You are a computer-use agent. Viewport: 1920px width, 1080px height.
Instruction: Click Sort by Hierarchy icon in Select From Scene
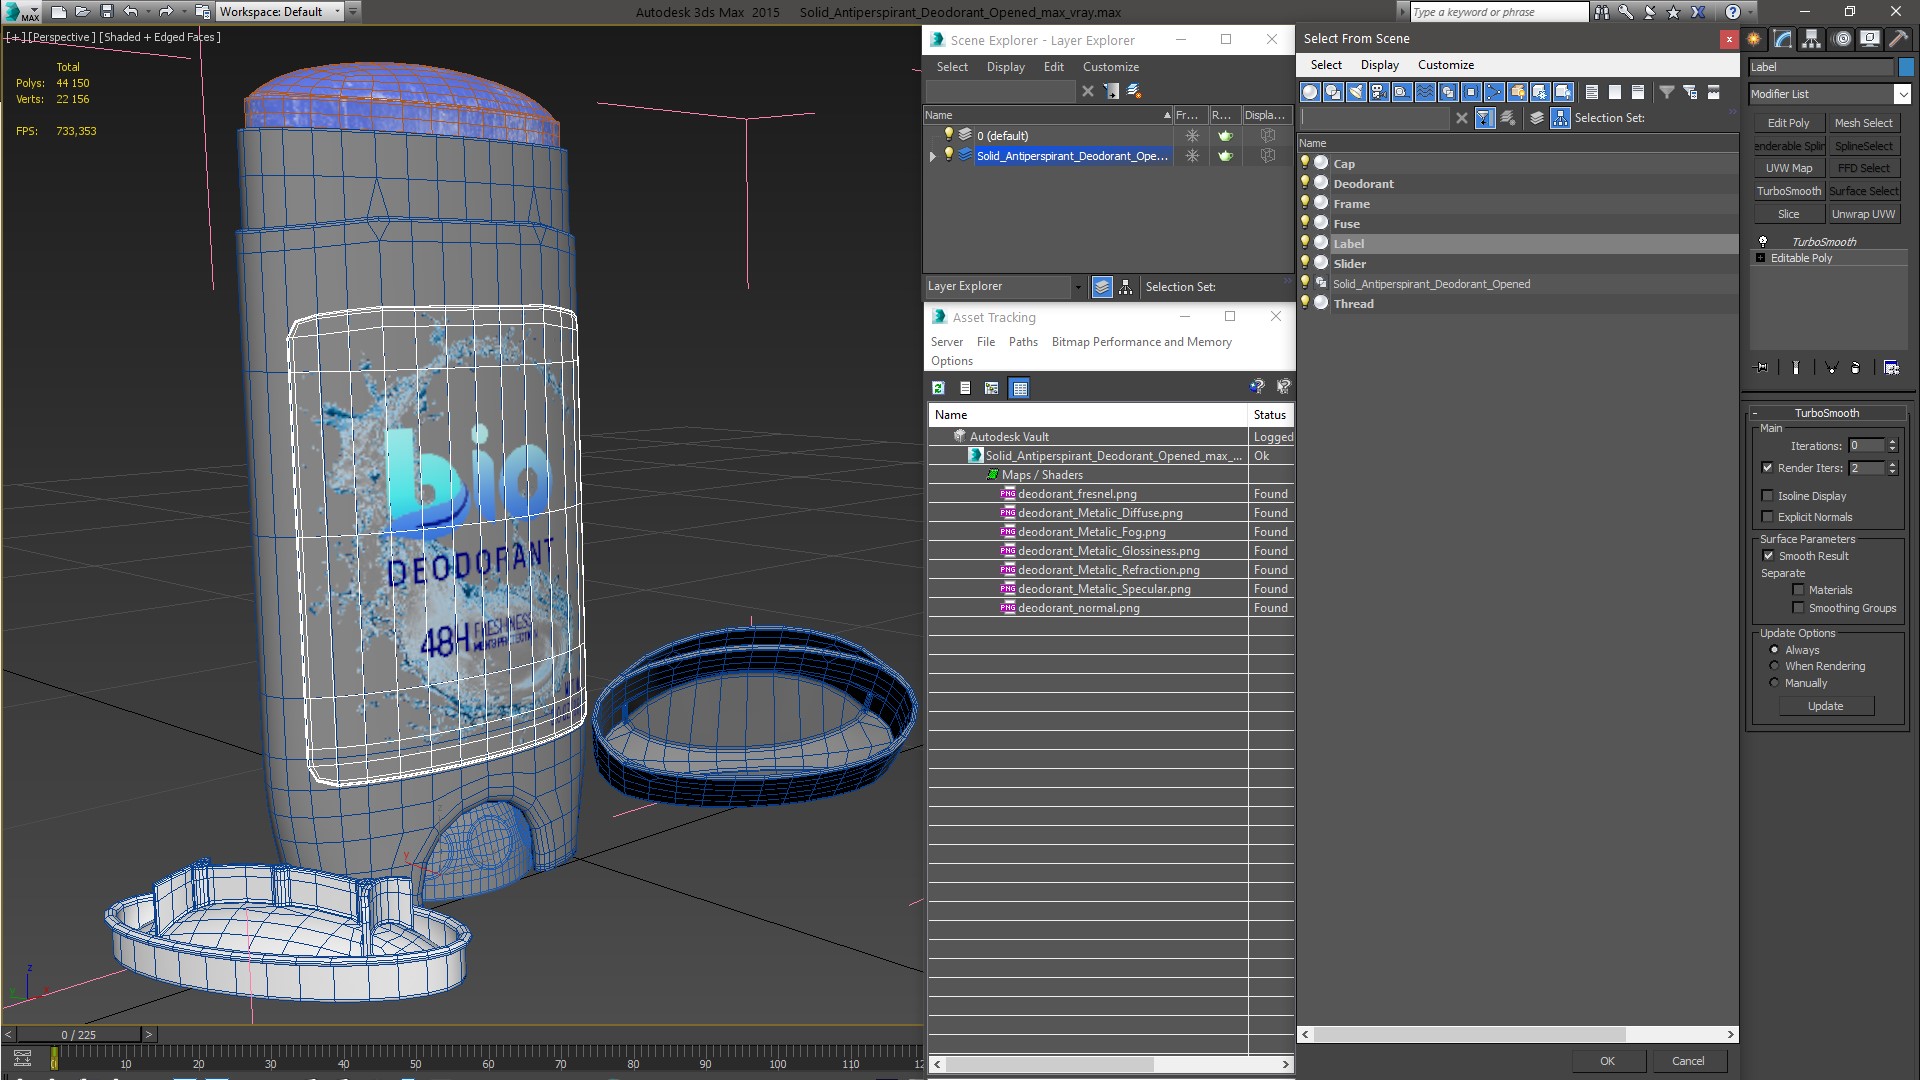[1560, 118]
